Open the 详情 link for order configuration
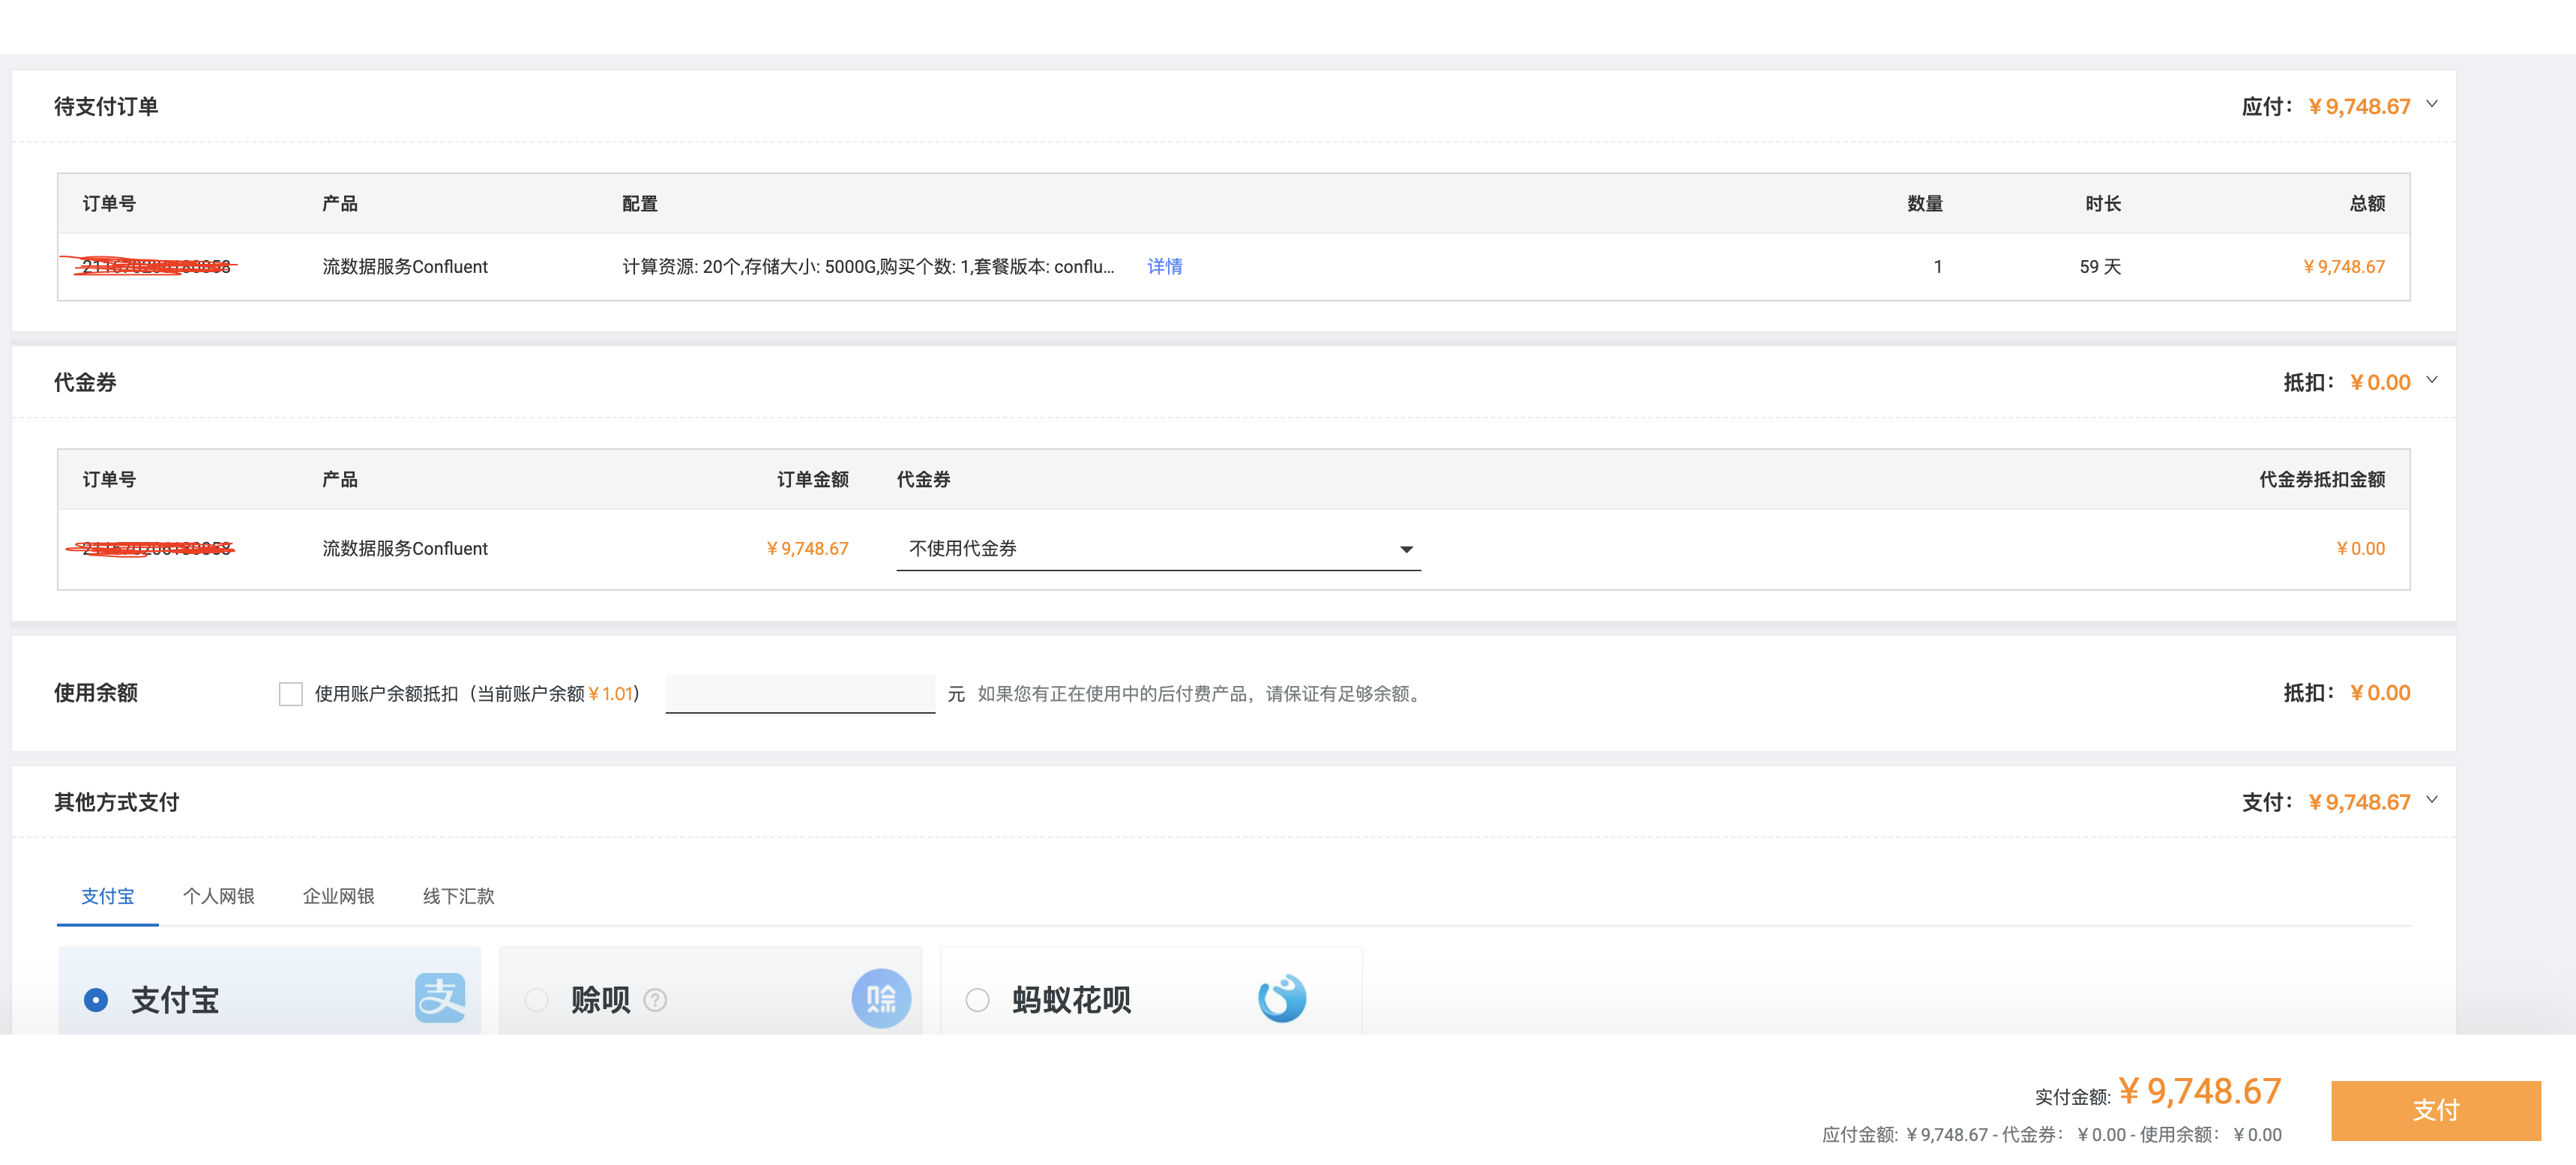 1164,267
